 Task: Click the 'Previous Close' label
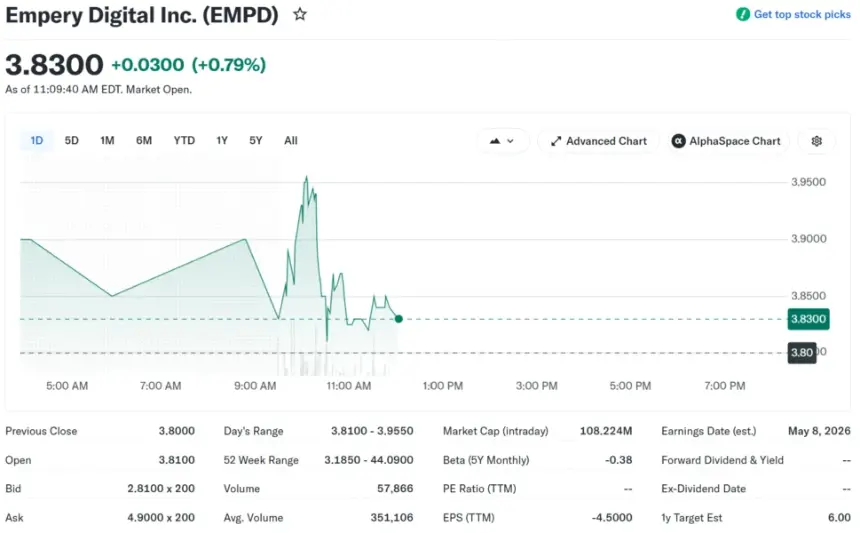pyautogui.click(x=41, y=431)
